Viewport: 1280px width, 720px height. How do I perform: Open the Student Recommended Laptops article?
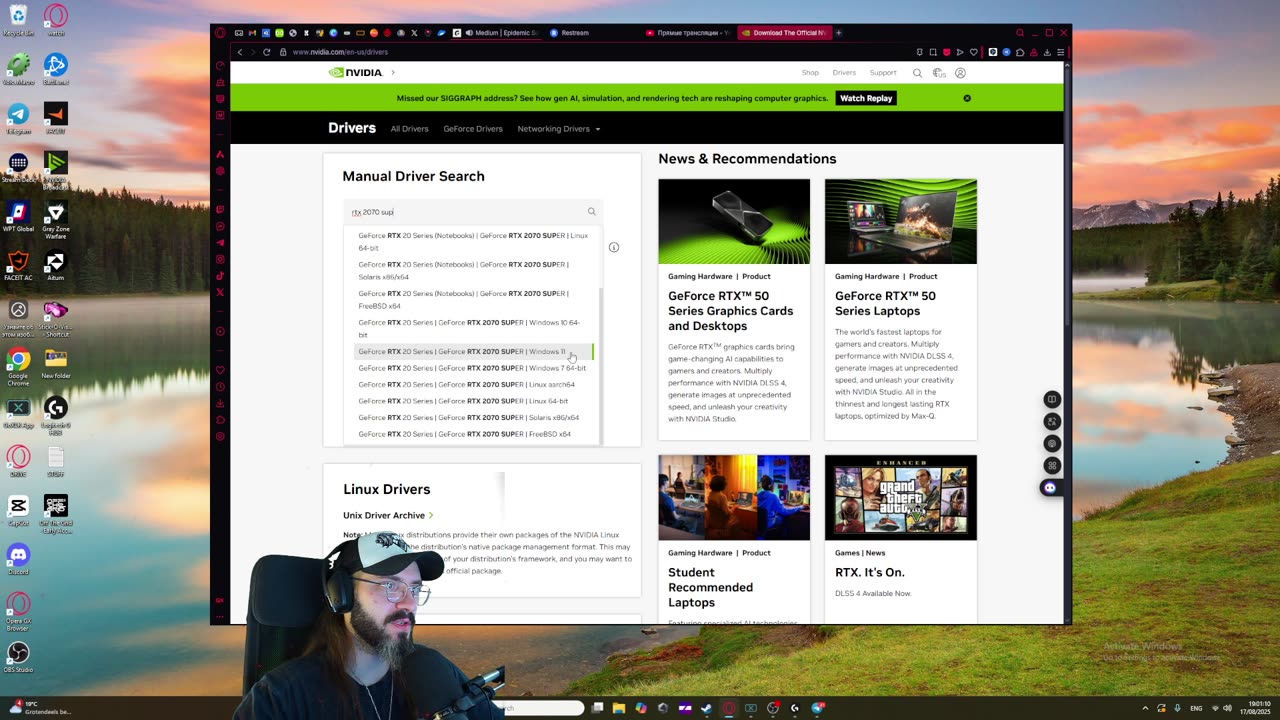click(710, 587)
